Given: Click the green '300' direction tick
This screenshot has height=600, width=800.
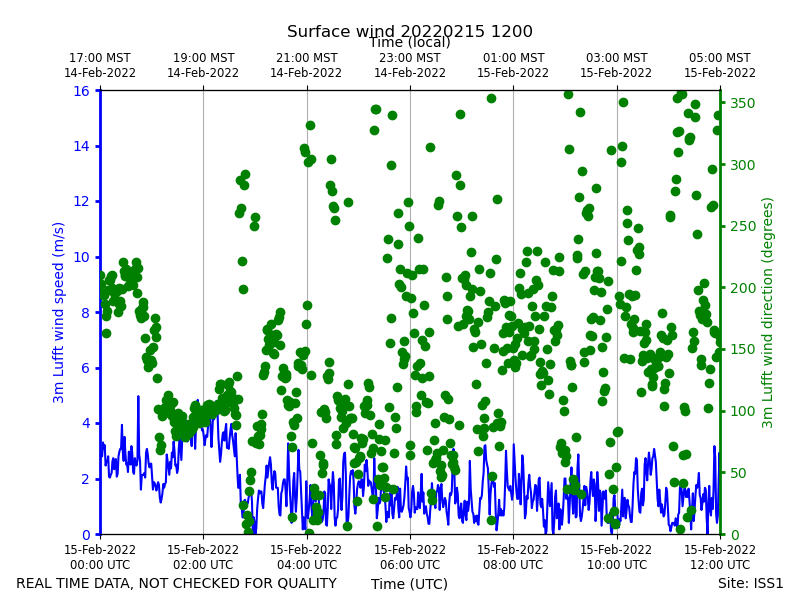Looking at the screenshot, I should 743,165.
